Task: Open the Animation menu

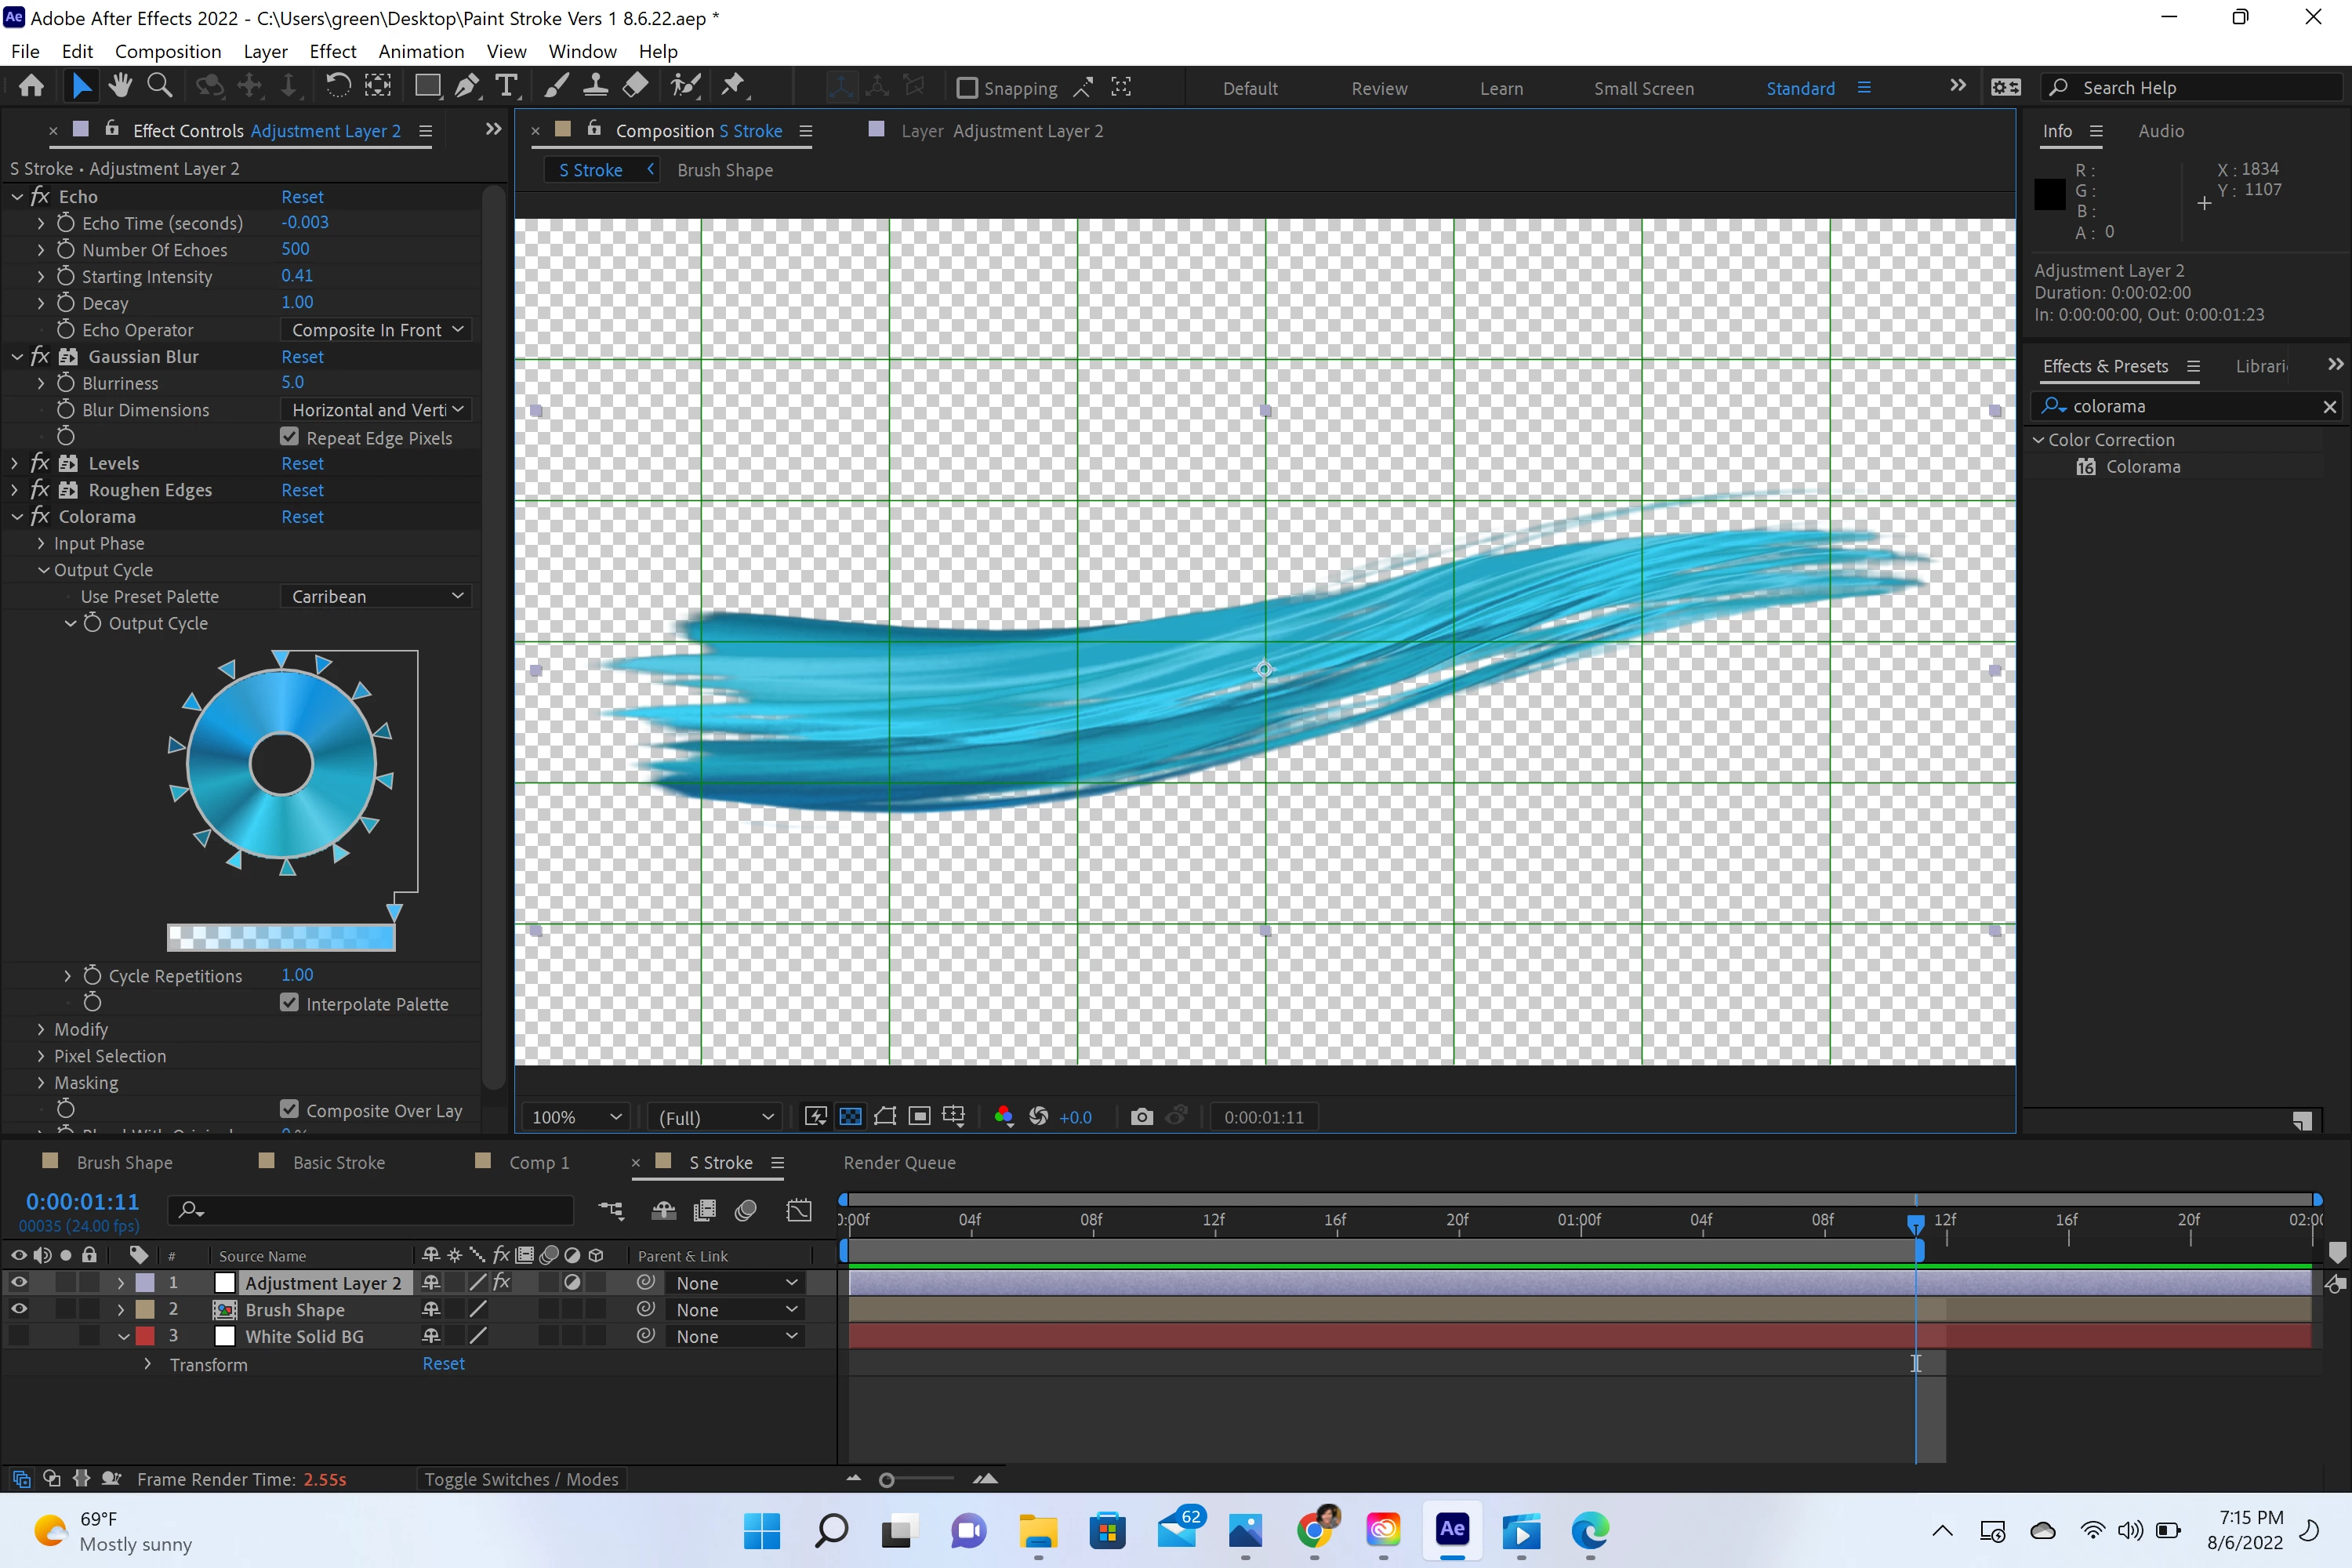Action: pyautogui.click(x=421, y=51)
